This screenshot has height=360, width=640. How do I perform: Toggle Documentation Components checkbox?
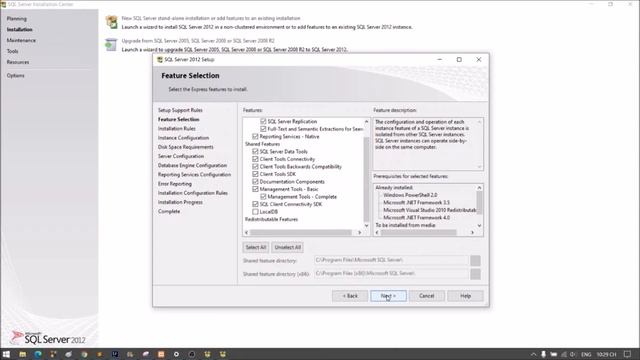(x=255, y=182)
